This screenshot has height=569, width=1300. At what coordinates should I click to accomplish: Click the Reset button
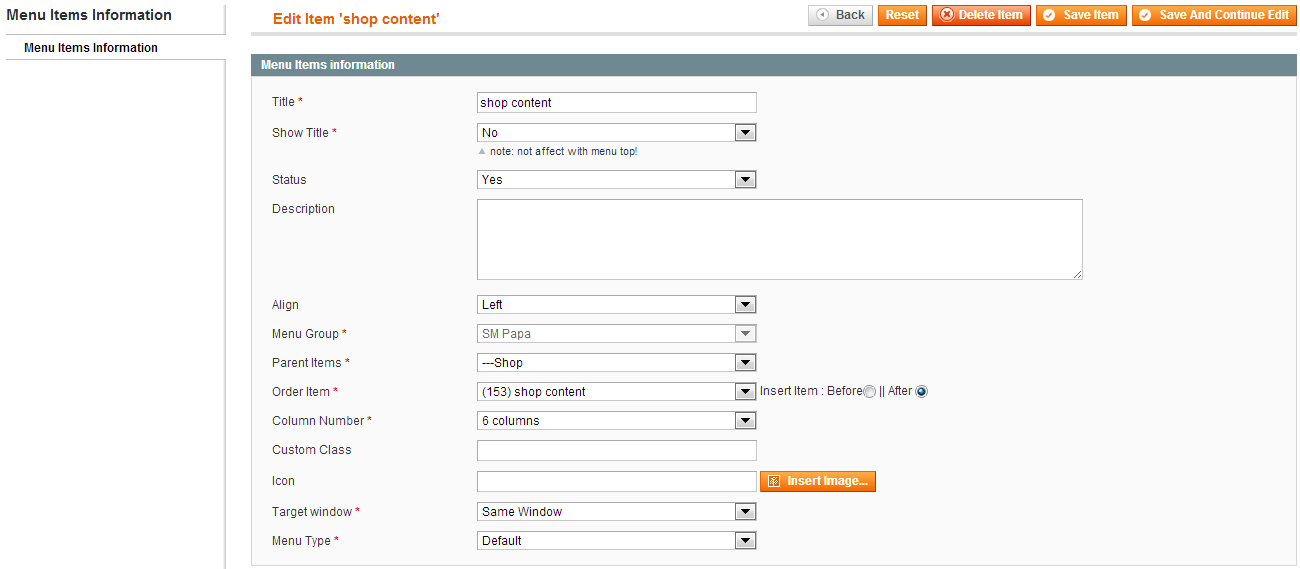[x=902, y=15]
